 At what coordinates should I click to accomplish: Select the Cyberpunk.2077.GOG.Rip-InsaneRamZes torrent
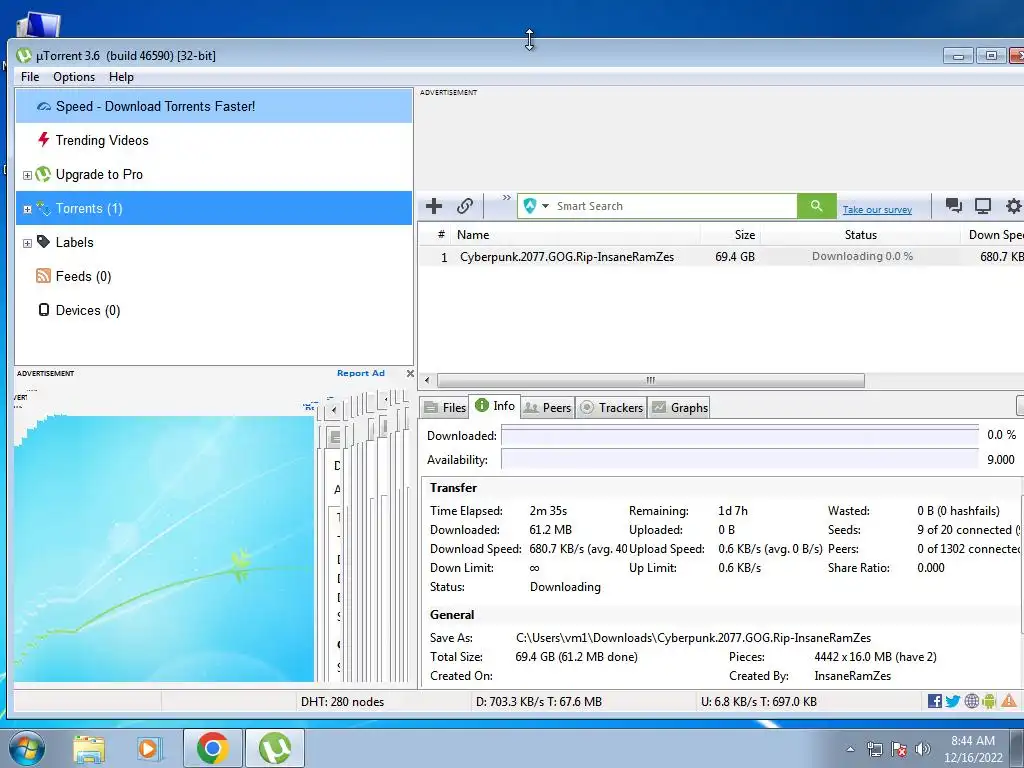567,257
